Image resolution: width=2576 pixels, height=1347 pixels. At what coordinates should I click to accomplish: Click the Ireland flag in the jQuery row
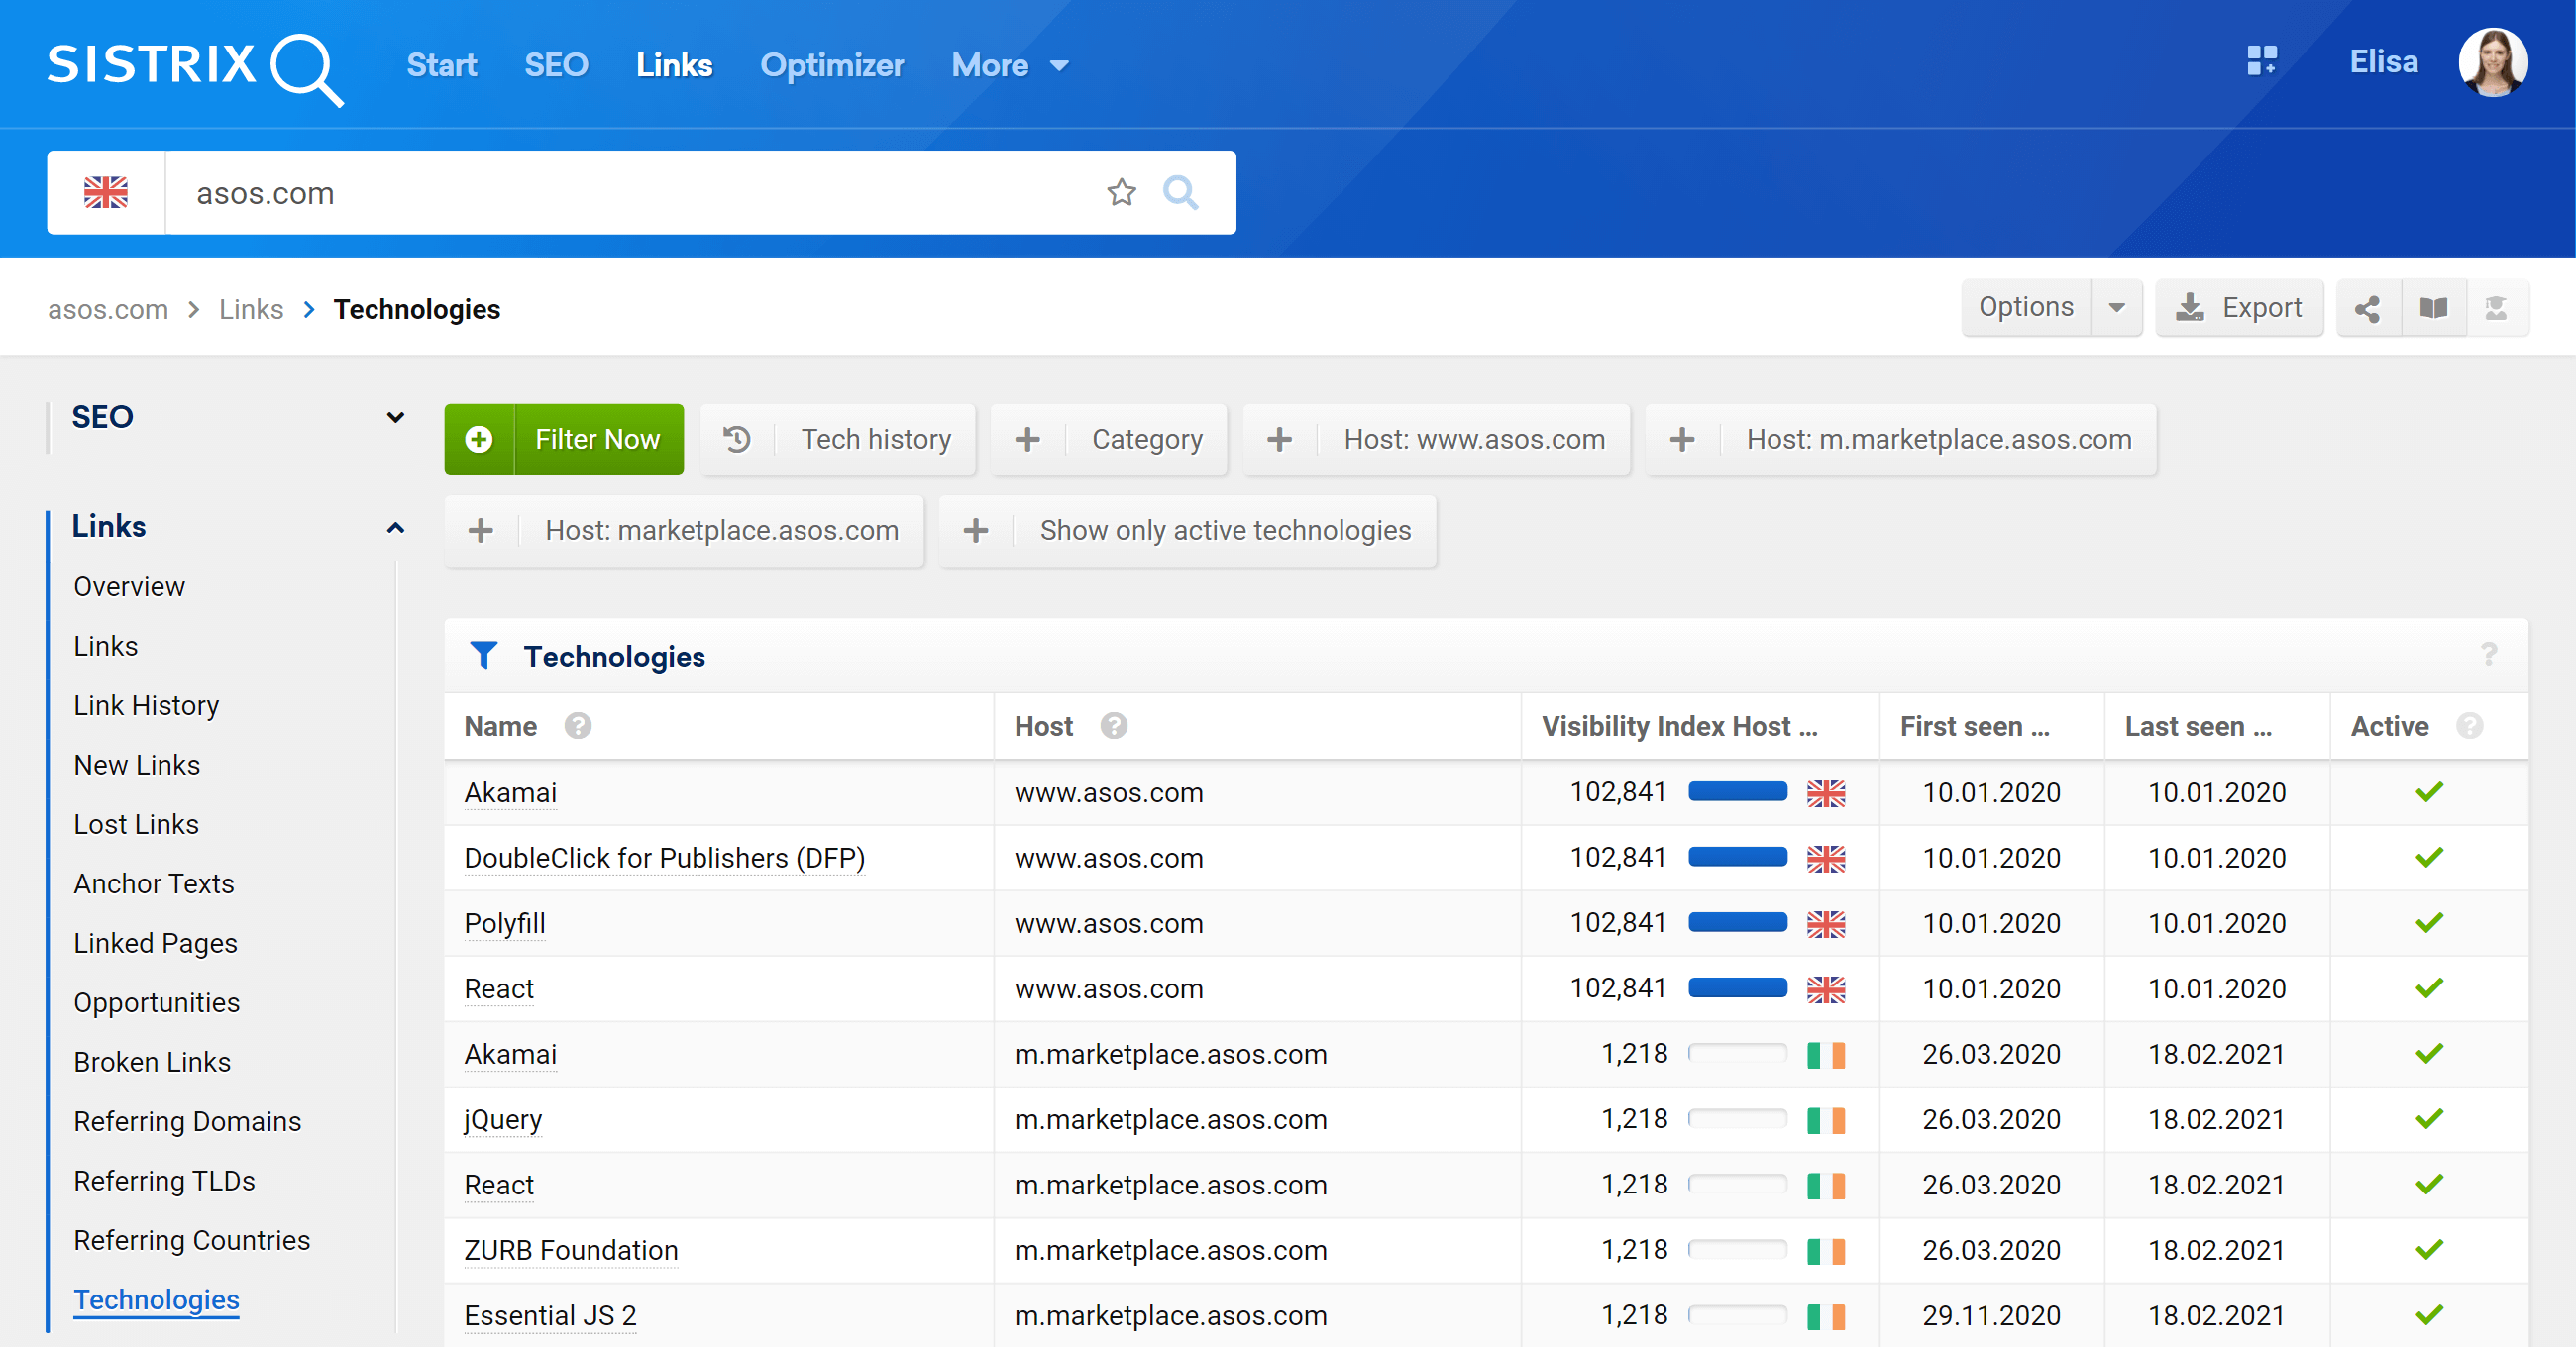click(1826, 1120)
